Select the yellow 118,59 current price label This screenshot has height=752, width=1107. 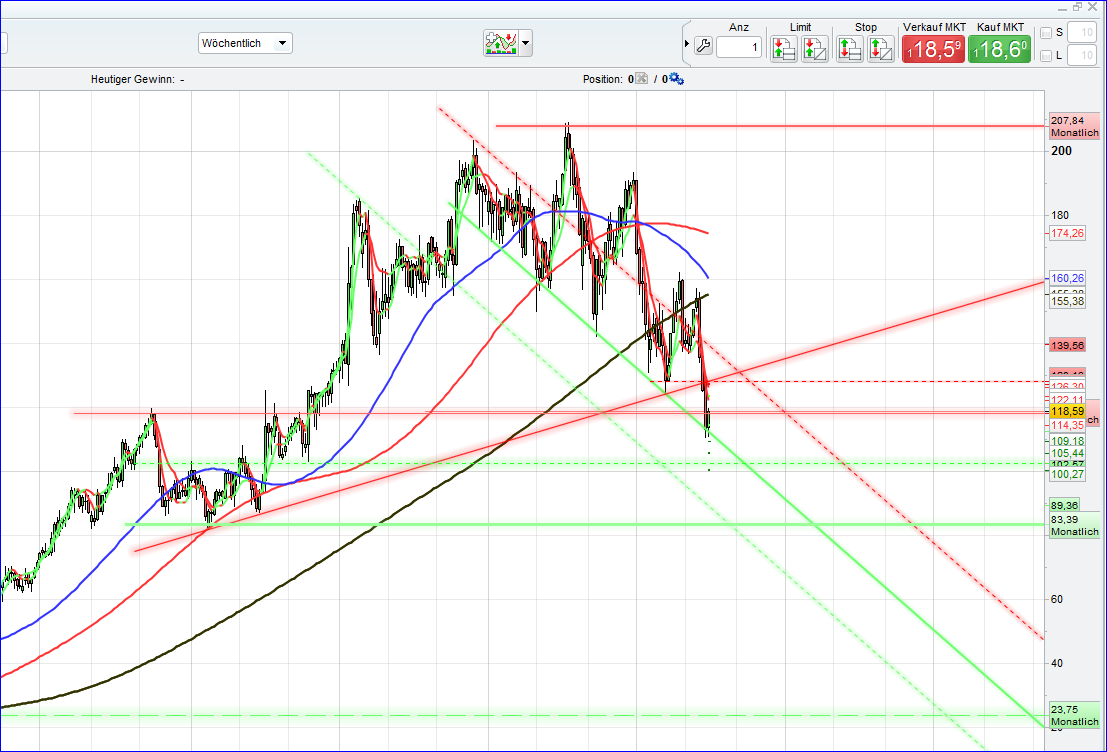coord(1067,411)
